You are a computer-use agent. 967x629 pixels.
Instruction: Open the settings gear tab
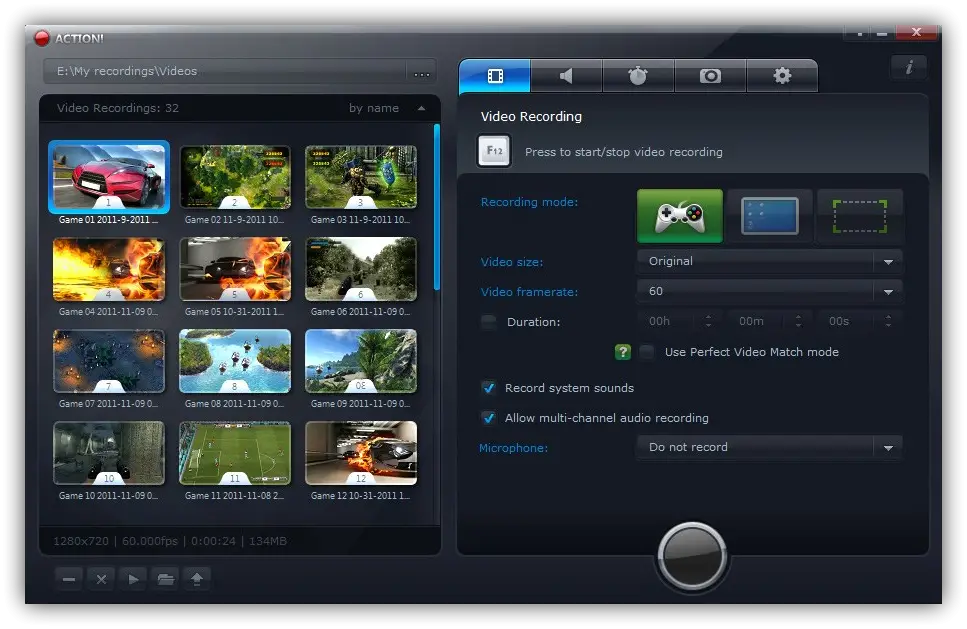pos(782,76)
